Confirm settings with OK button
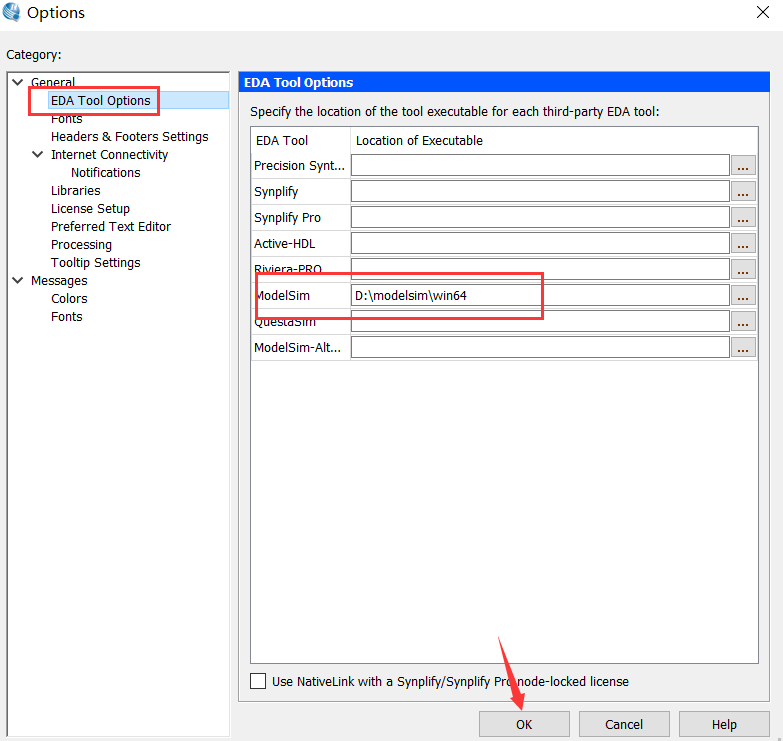Viewport: 783px width, 741px height. [524, 724]
